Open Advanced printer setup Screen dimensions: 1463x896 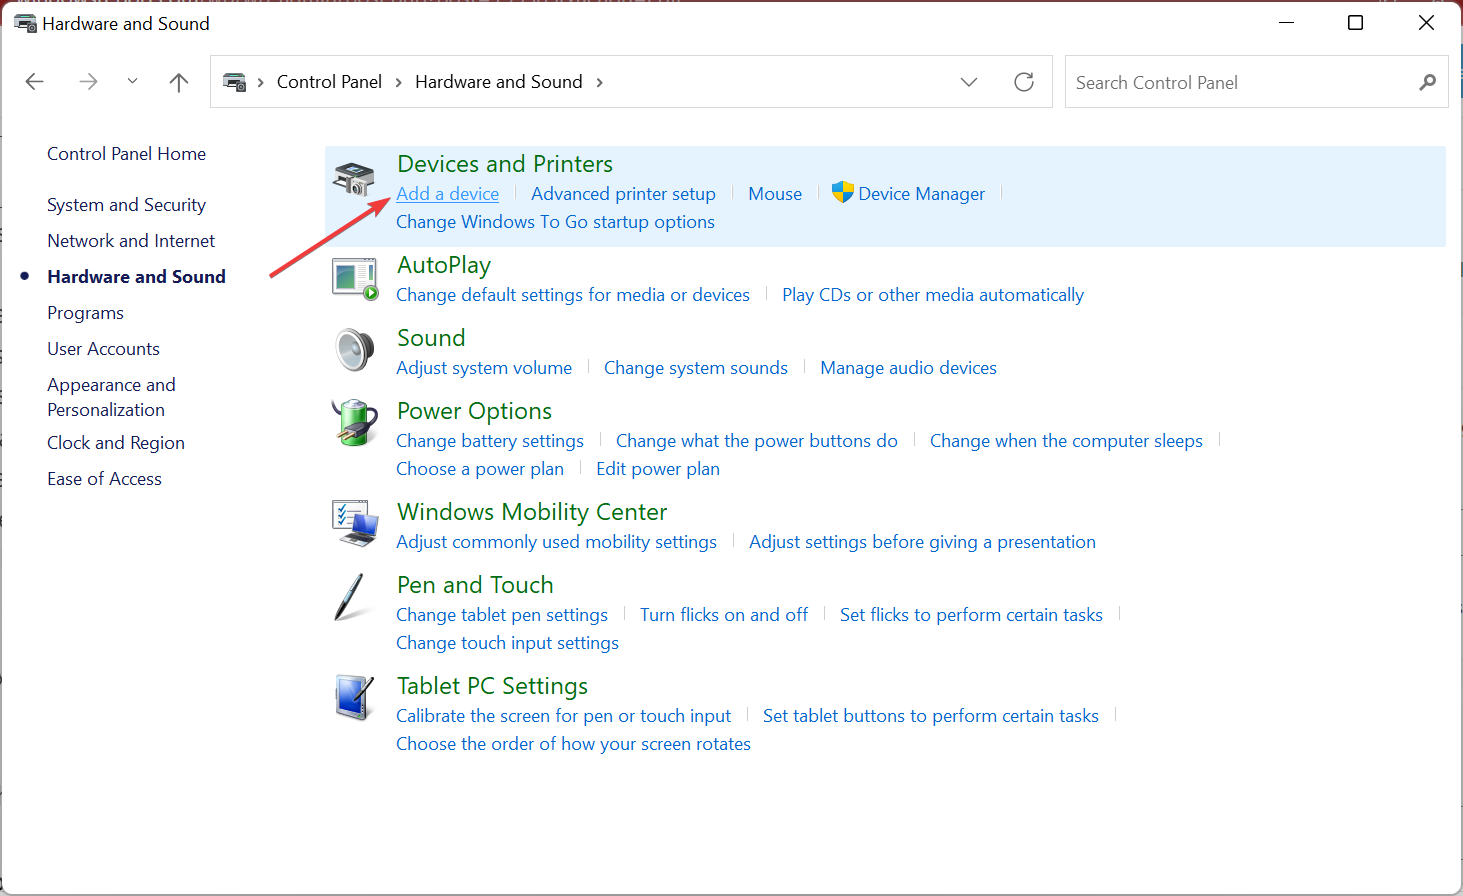[x=623, y=194]
